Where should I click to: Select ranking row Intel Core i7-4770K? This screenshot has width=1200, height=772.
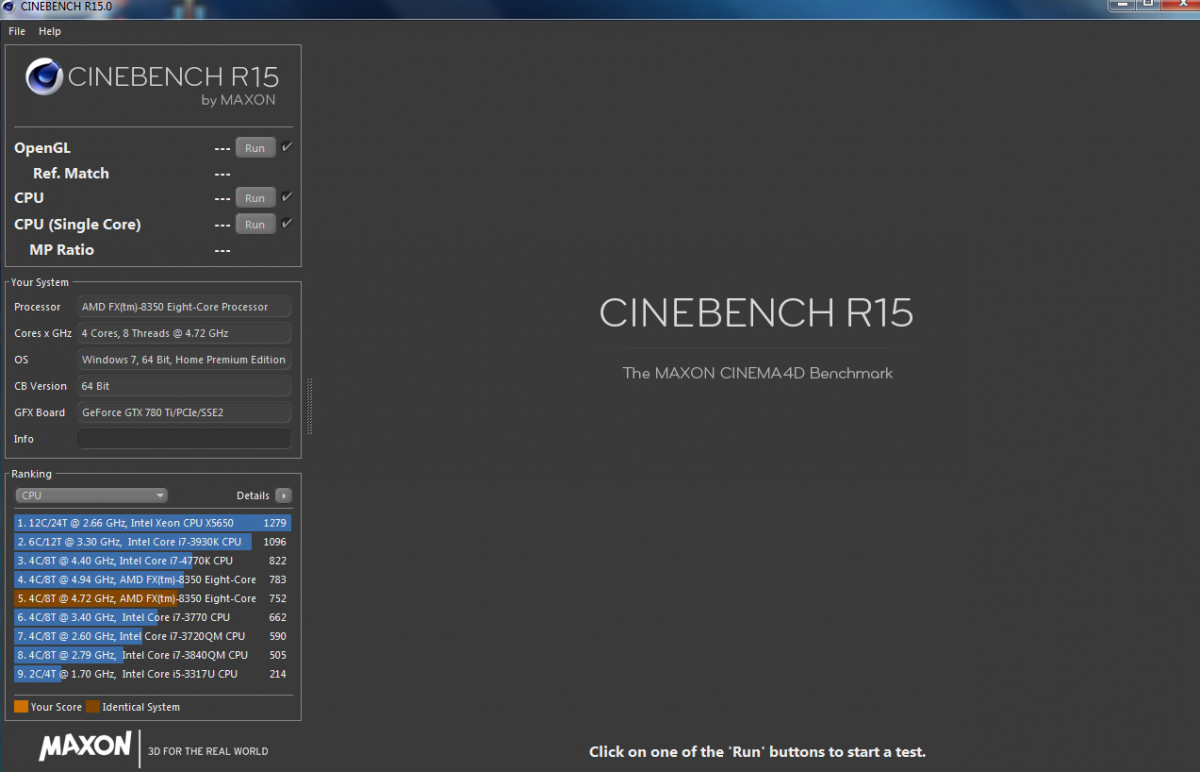coord(153,561)
